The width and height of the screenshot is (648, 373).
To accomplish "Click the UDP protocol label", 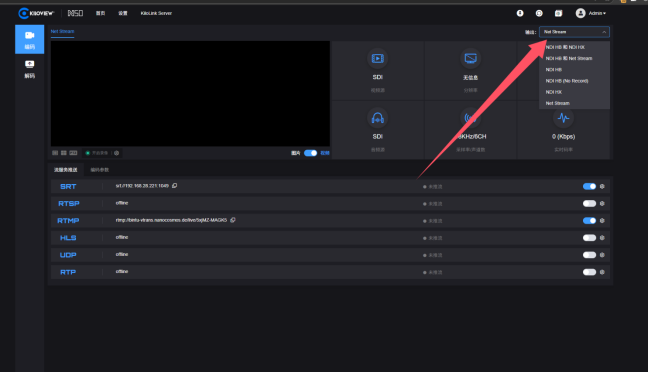I will click(x=68, y=255).
